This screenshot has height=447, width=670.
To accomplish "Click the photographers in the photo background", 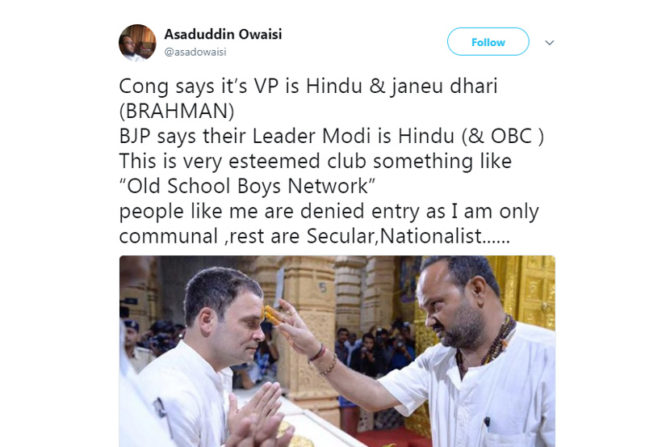I will tap(376, 348).
